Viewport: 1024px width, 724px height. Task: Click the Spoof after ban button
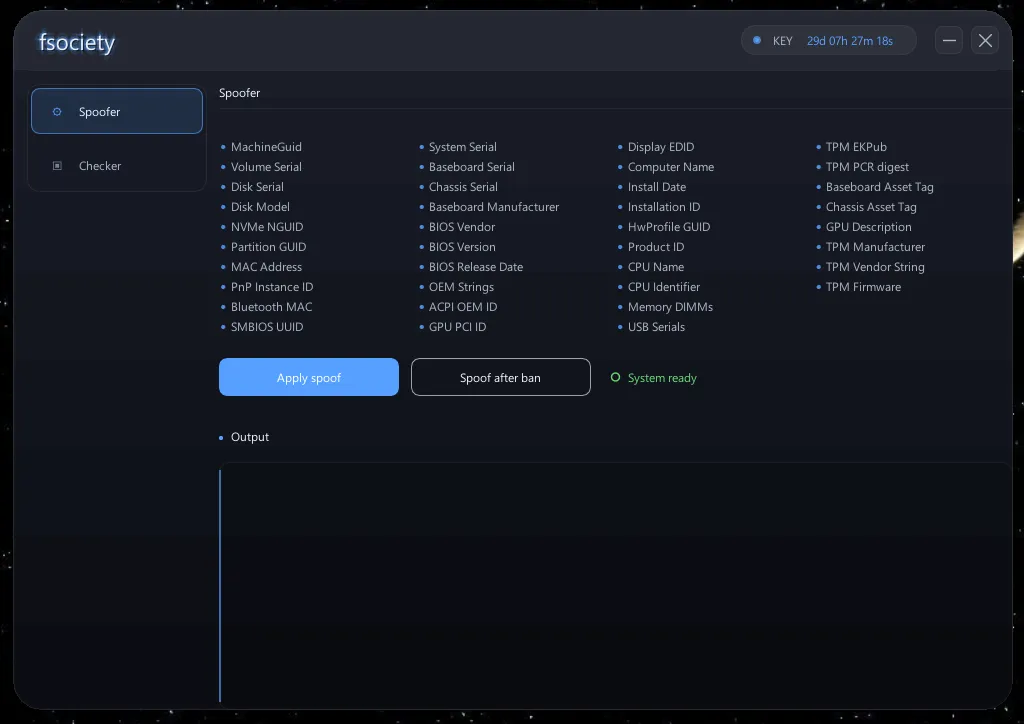click(500, 377)
